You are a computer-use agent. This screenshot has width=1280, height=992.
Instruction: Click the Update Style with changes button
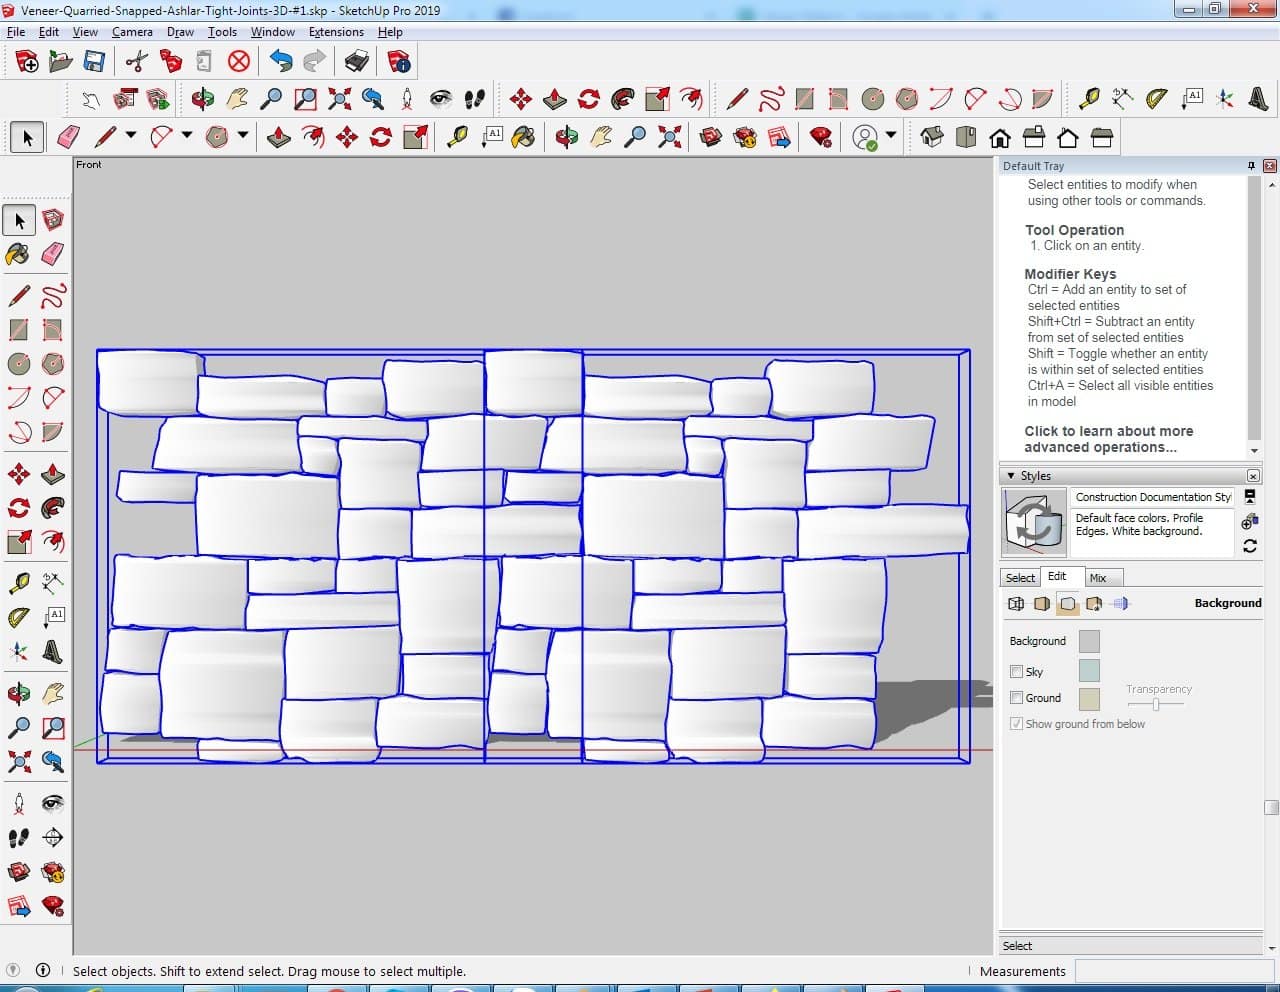tap(1250, 546)
